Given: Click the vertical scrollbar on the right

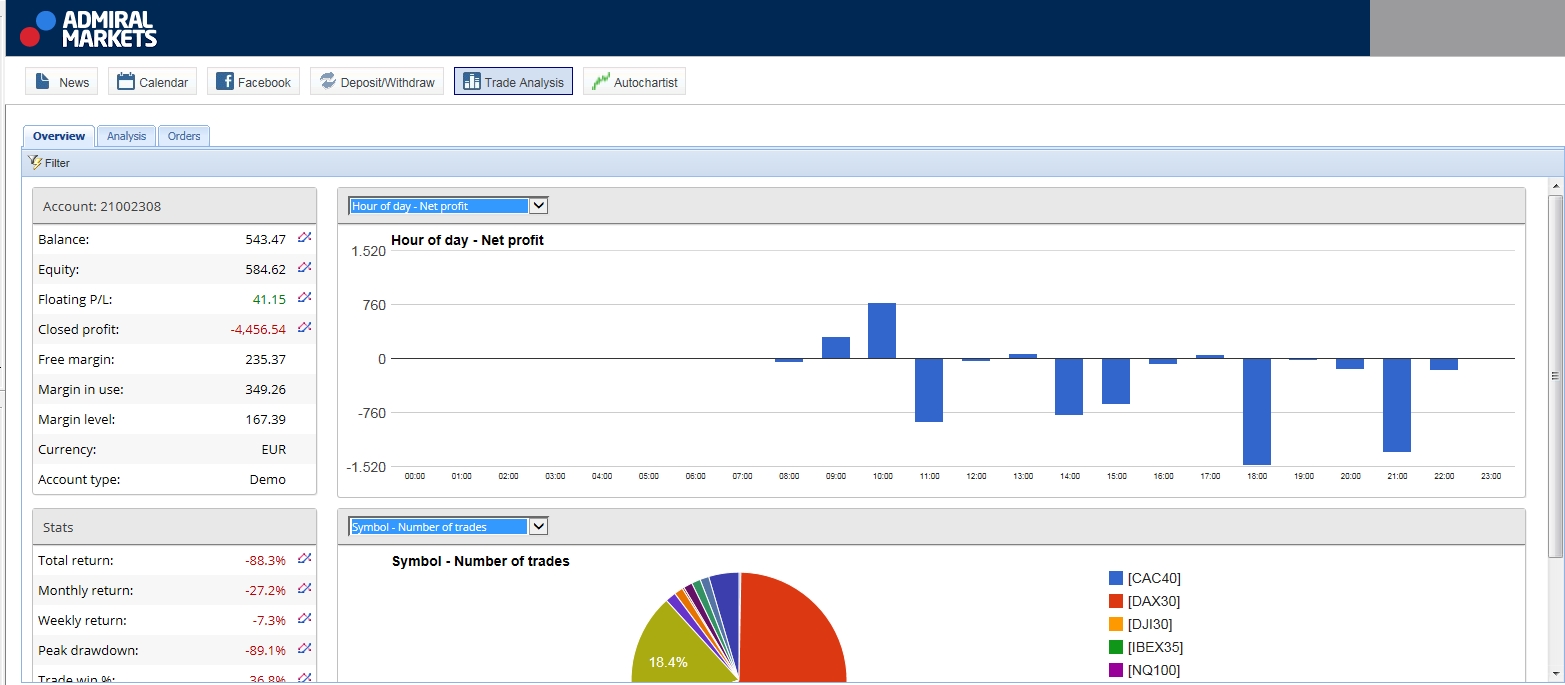Looking at the screenshot, I should pos(1554,375).
